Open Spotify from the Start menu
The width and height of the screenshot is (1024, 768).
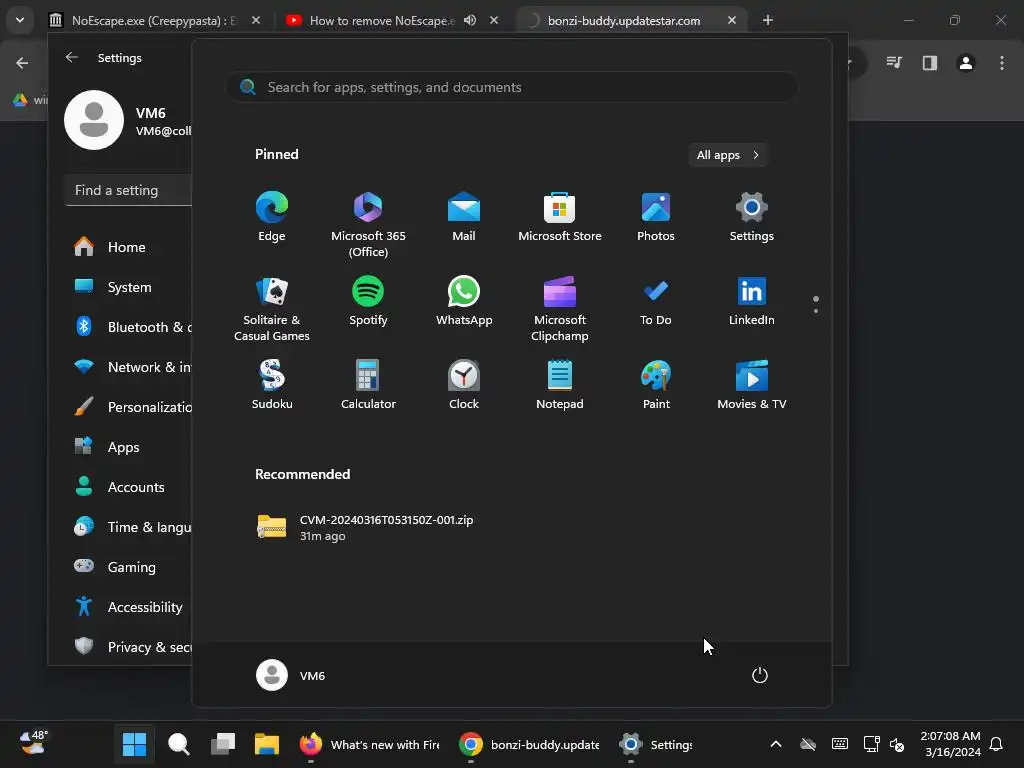point(368,301)
